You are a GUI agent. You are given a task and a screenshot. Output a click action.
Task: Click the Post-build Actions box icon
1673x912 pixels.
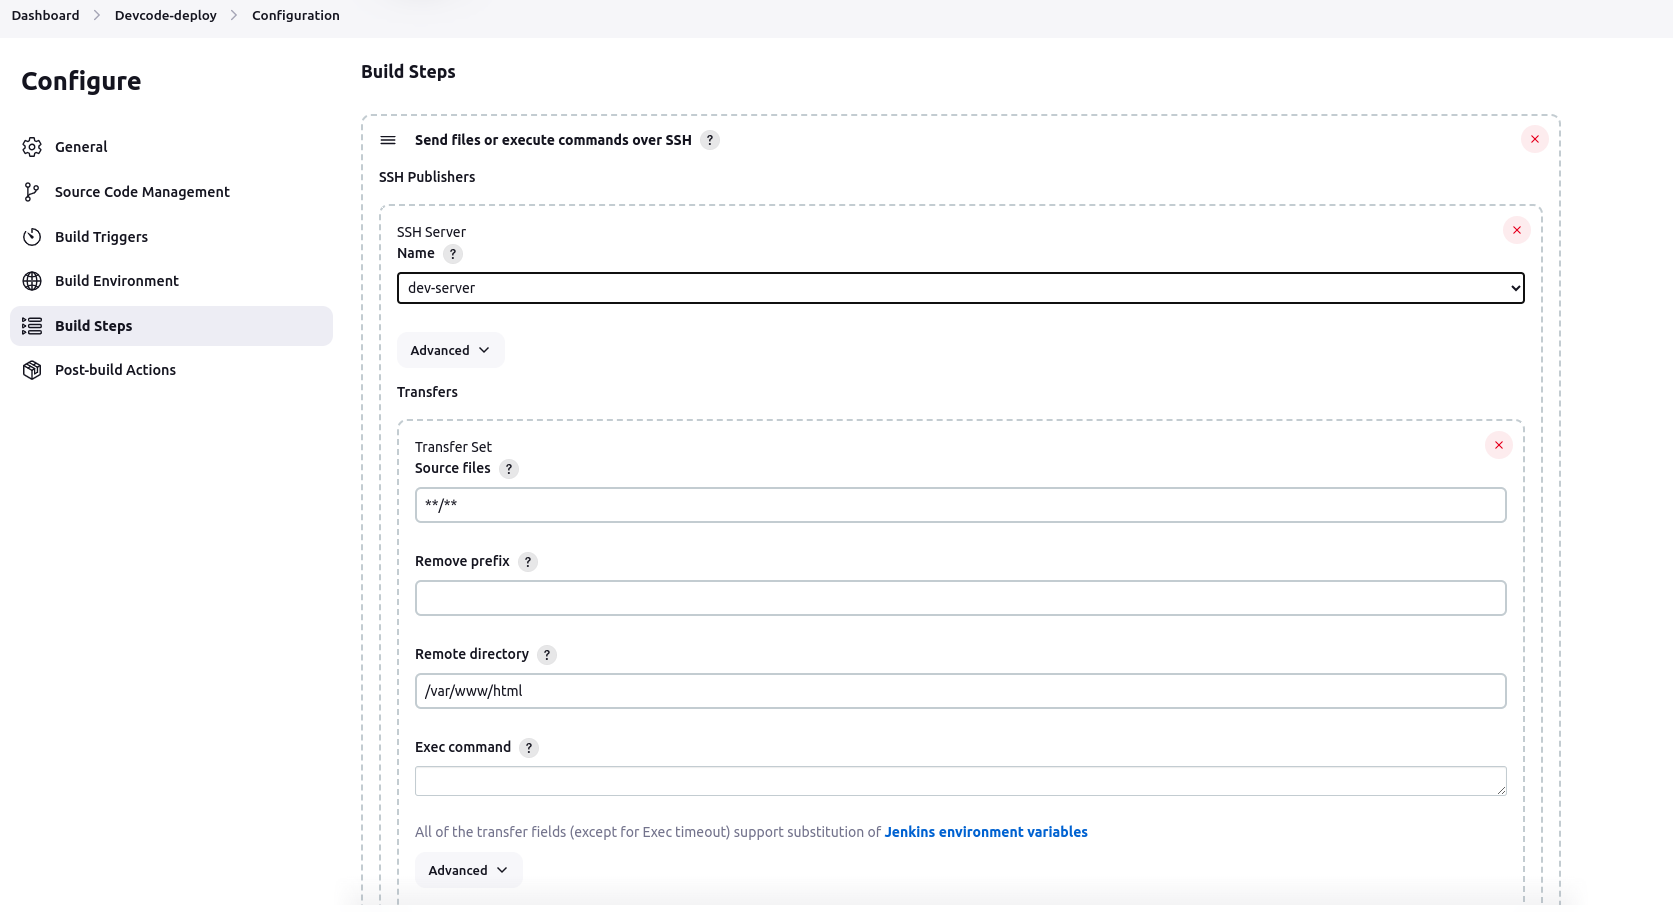click(x=32, y=370)
